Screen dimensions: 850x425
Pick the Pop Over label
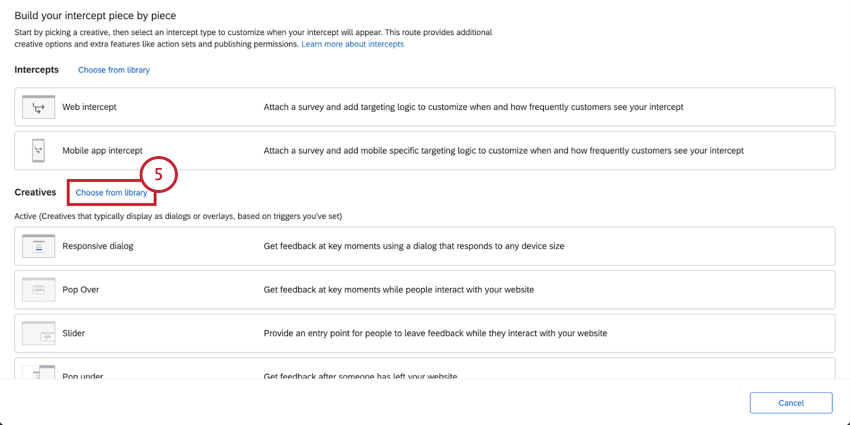(81, 290)
